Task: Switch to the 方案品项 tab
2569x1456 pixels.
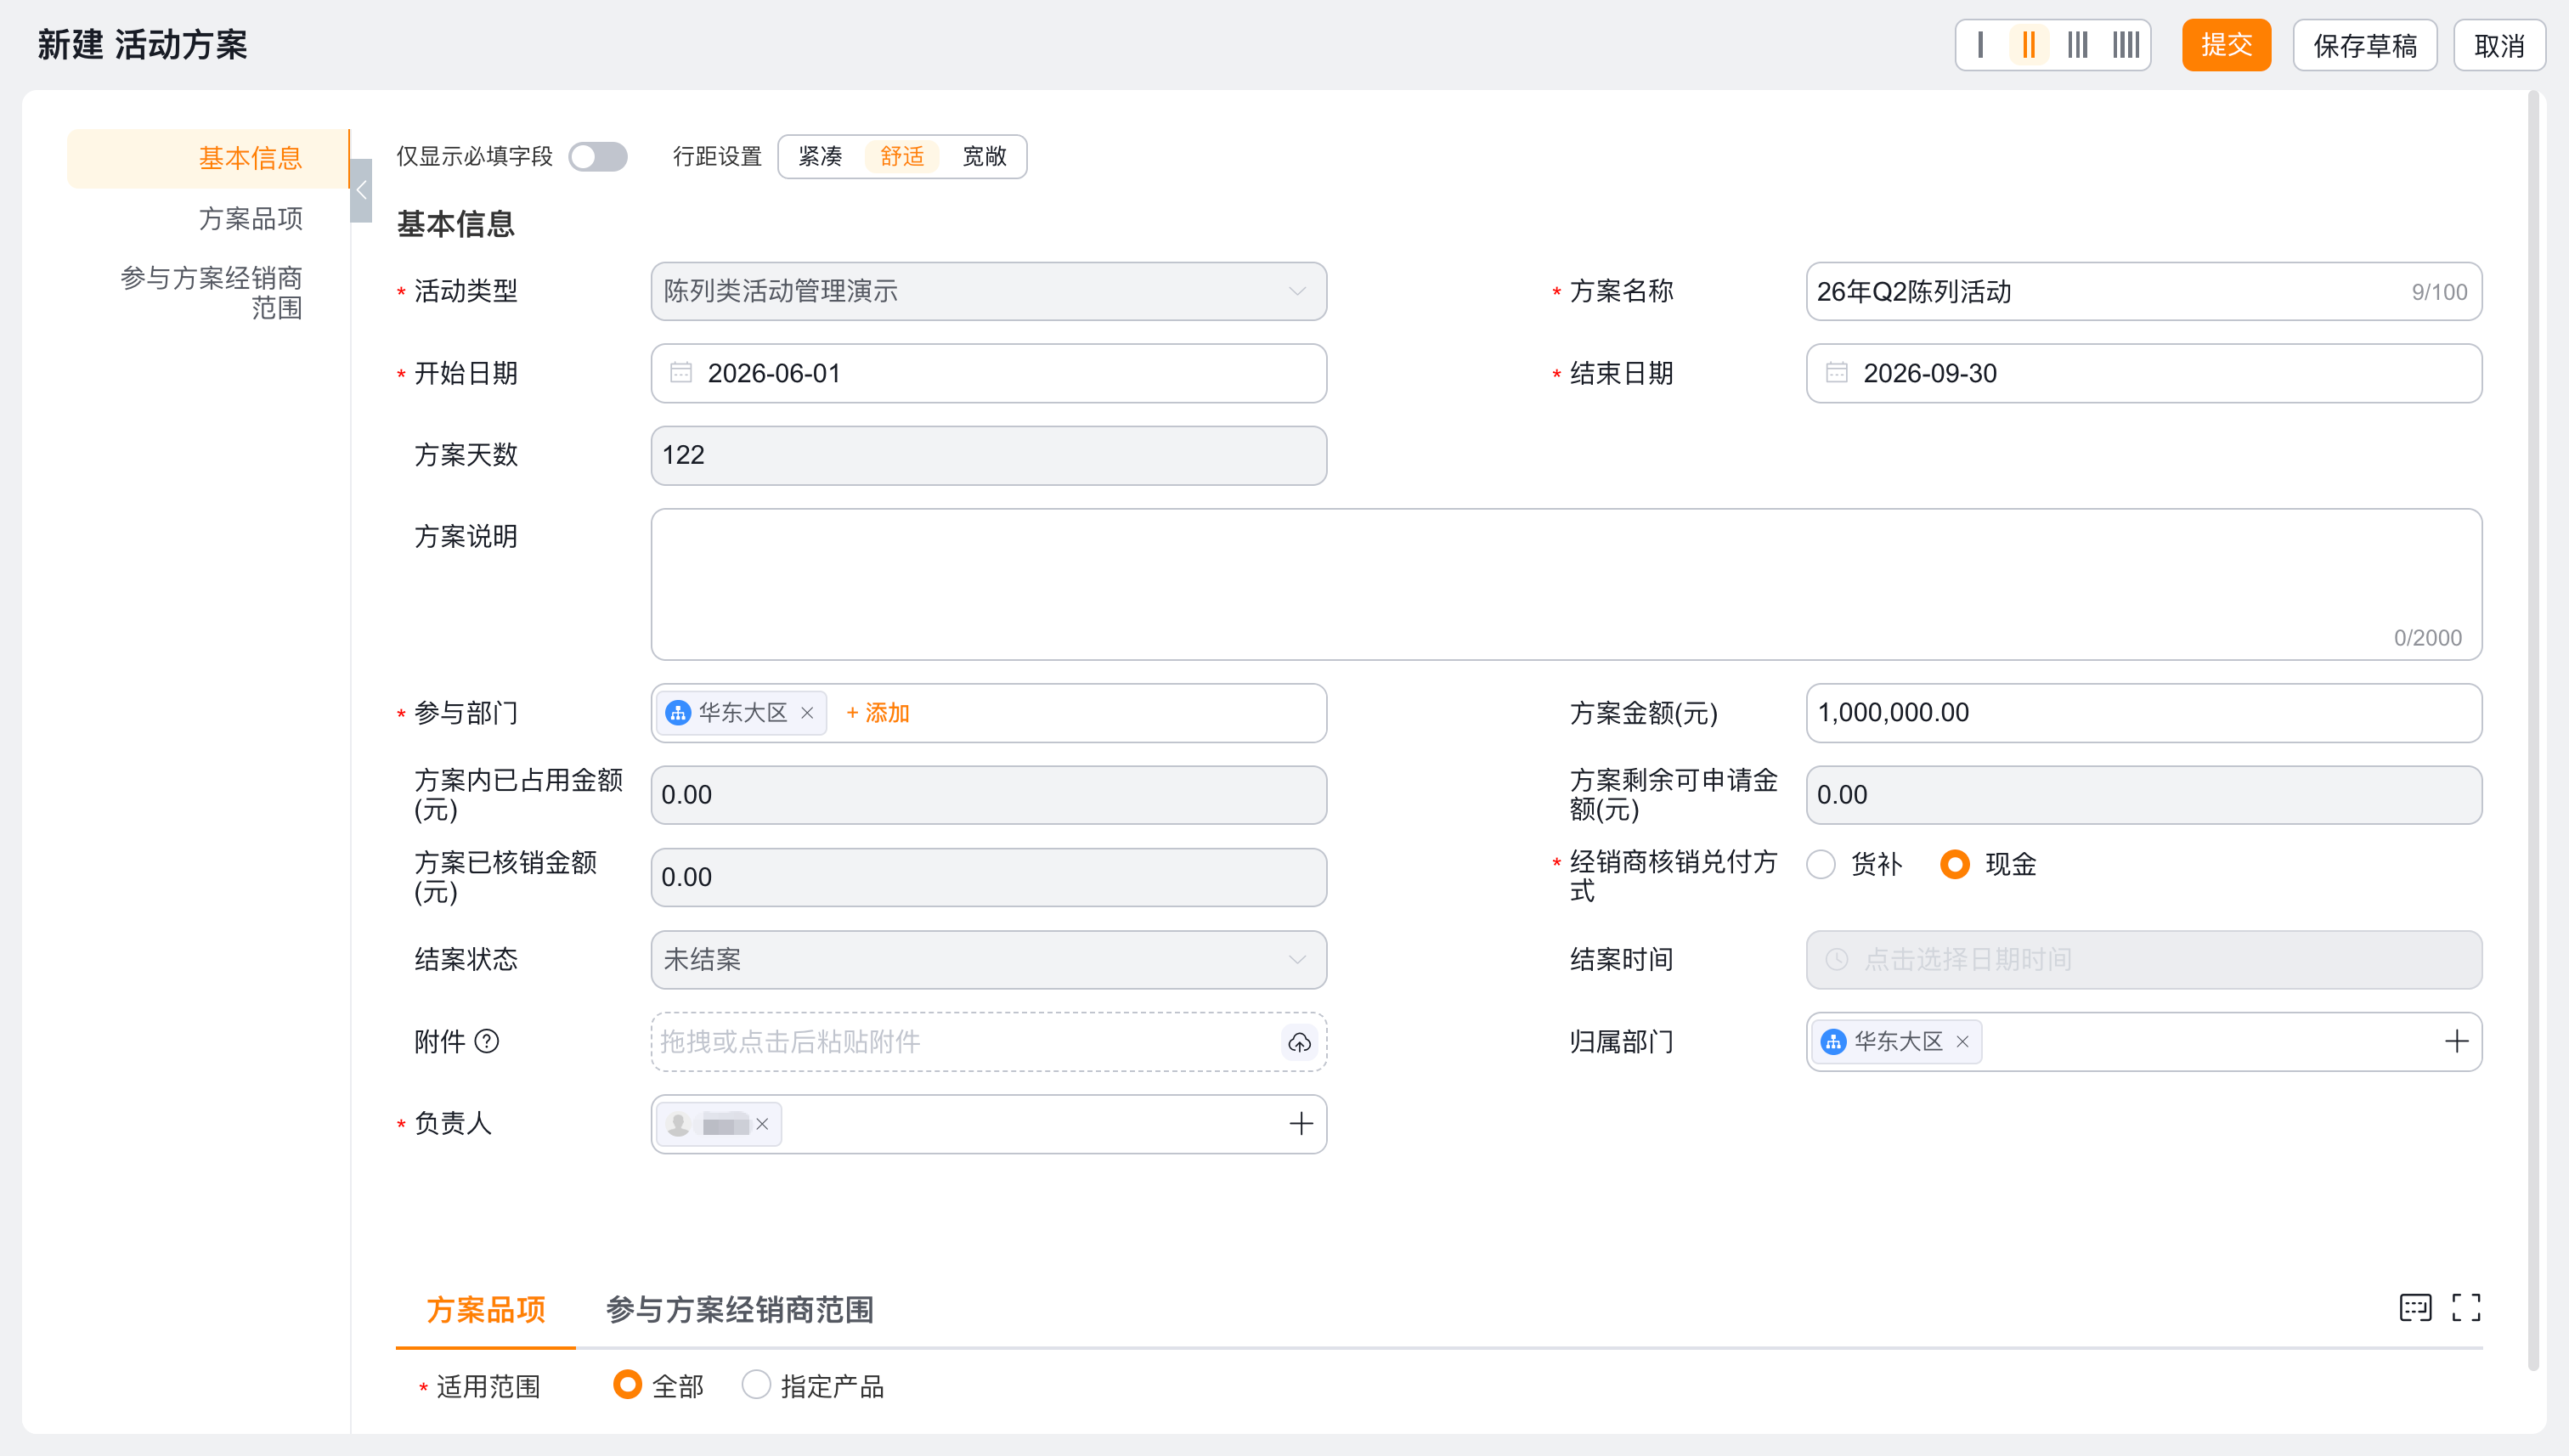Action: (486, 1310)
